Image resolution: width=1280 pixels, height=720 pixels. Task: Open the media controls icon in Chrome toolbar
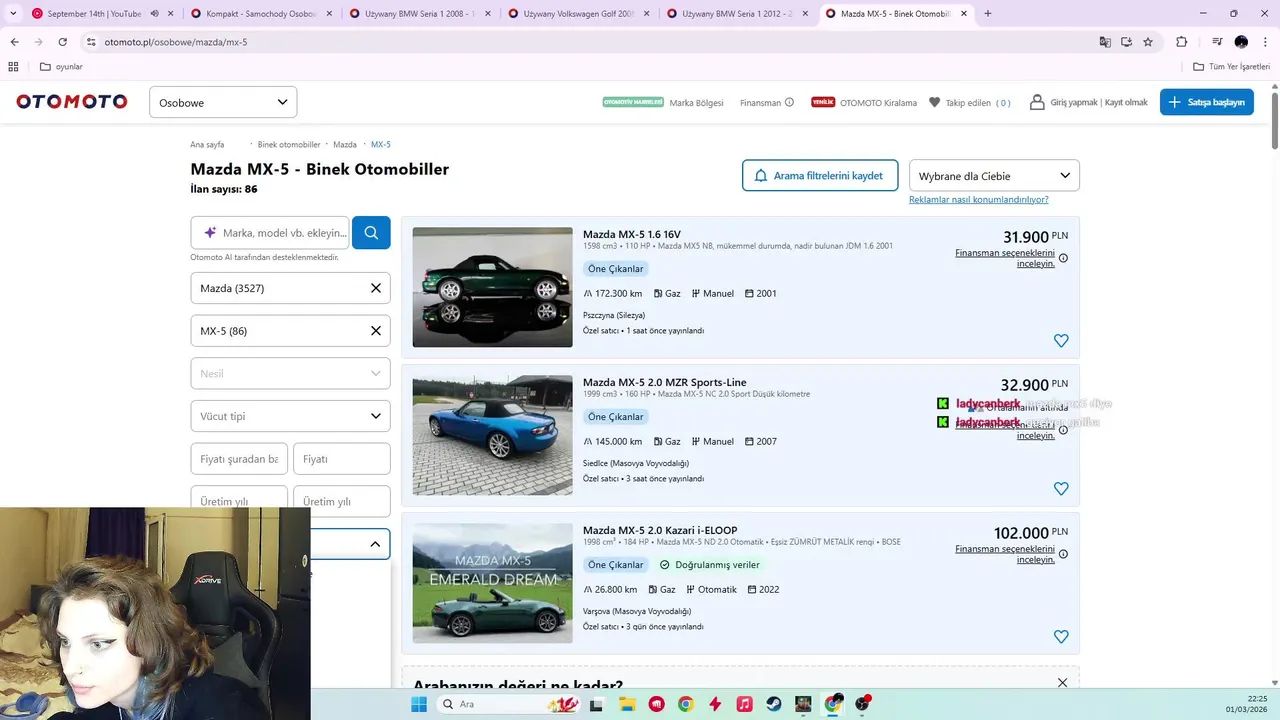1217,42
